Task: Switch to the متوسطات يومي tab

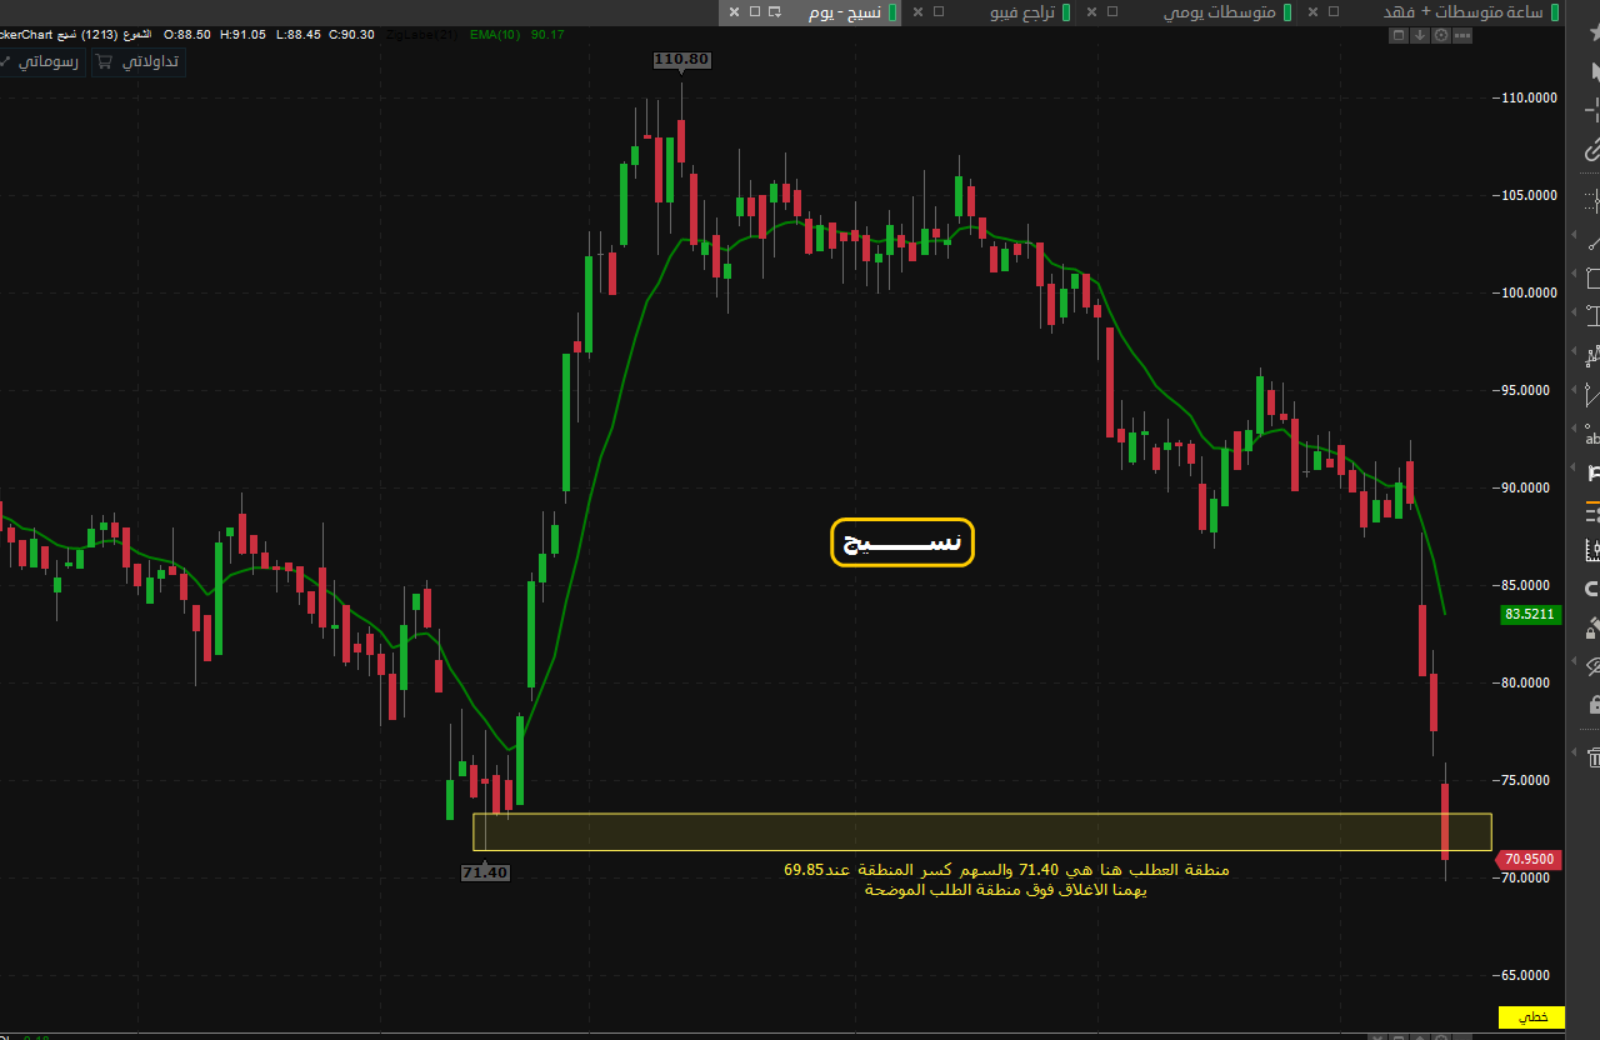Action: click(1219, 12)
